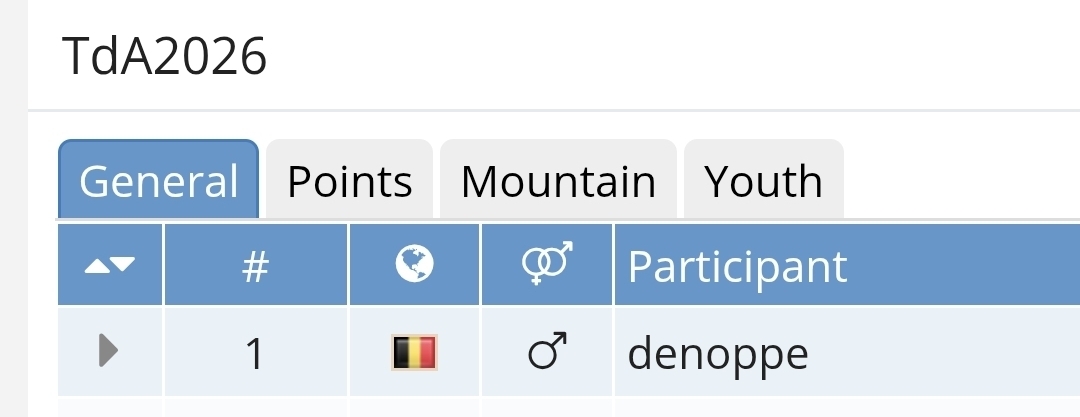The height and width of the screenshot is (417, 1080).
Task: Open the Points classification tab
Action: click(349, 181)
